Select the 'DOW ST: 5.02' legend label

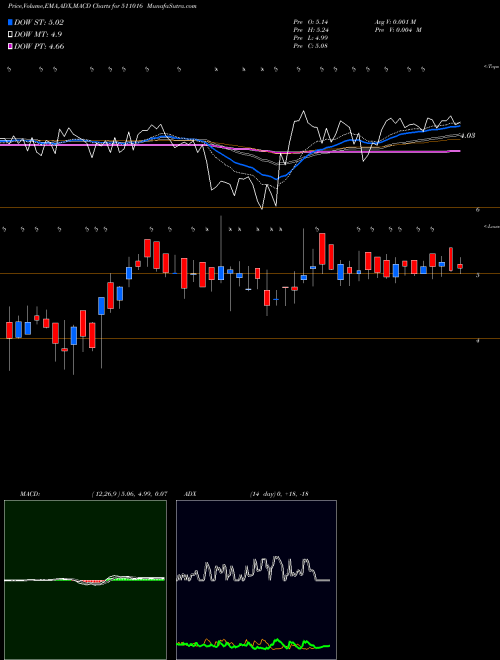click(39, 22)
